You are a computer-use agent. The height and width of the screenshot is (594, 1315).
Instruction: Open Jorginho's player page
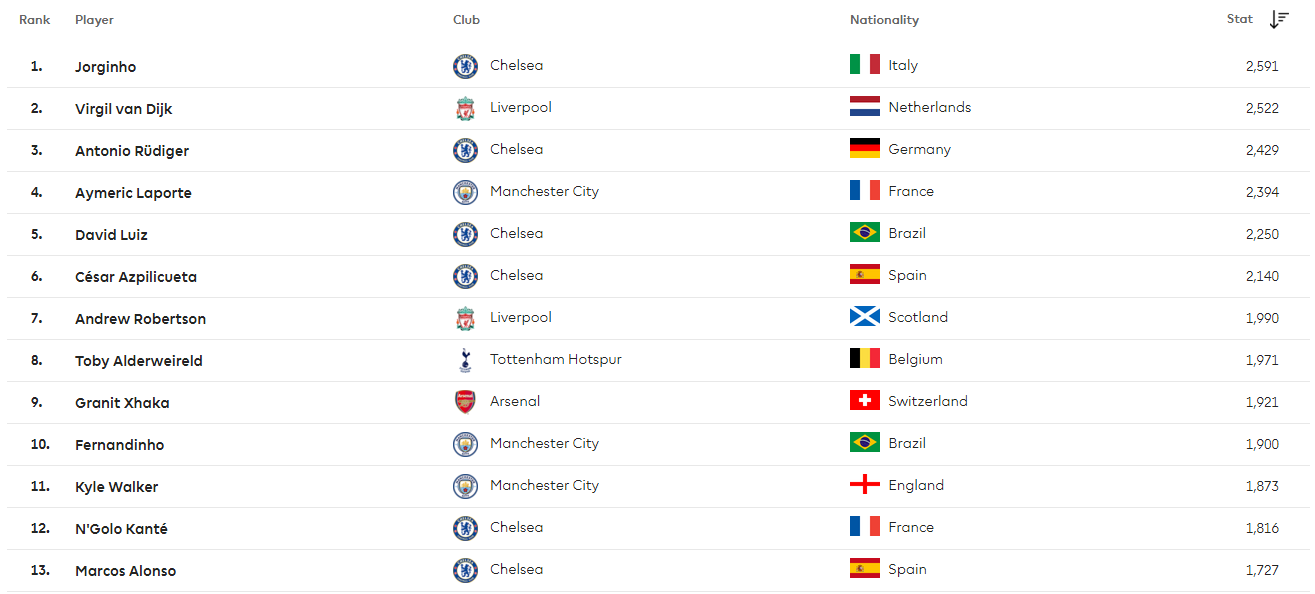[x=105, y=67]
